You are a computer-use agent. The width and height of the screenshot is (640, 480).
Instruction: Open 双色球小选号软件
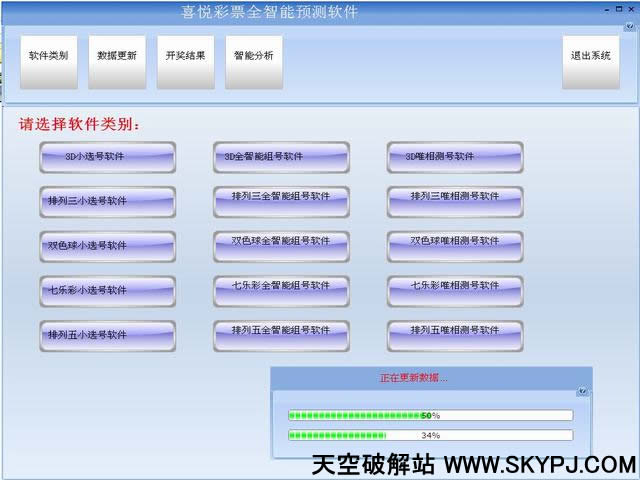[x=107, y=246]
